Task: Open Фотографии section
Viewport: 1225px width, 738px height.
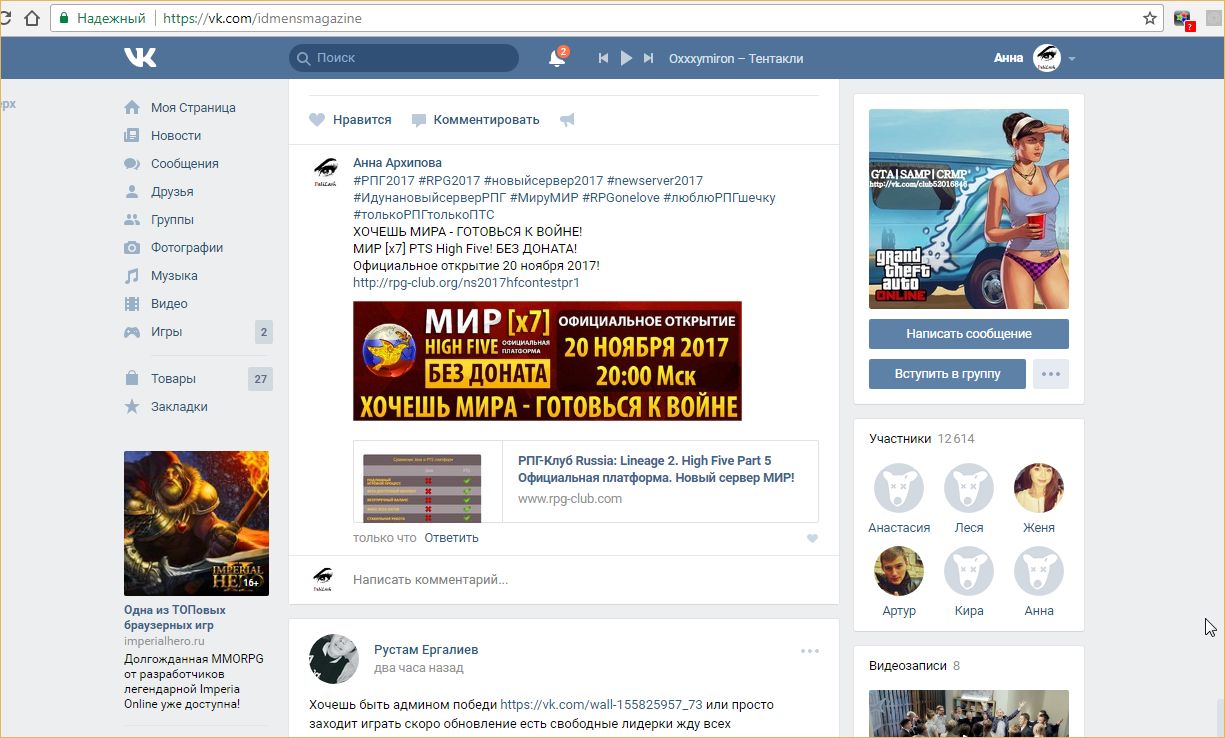Action: [x=187, y=247]
